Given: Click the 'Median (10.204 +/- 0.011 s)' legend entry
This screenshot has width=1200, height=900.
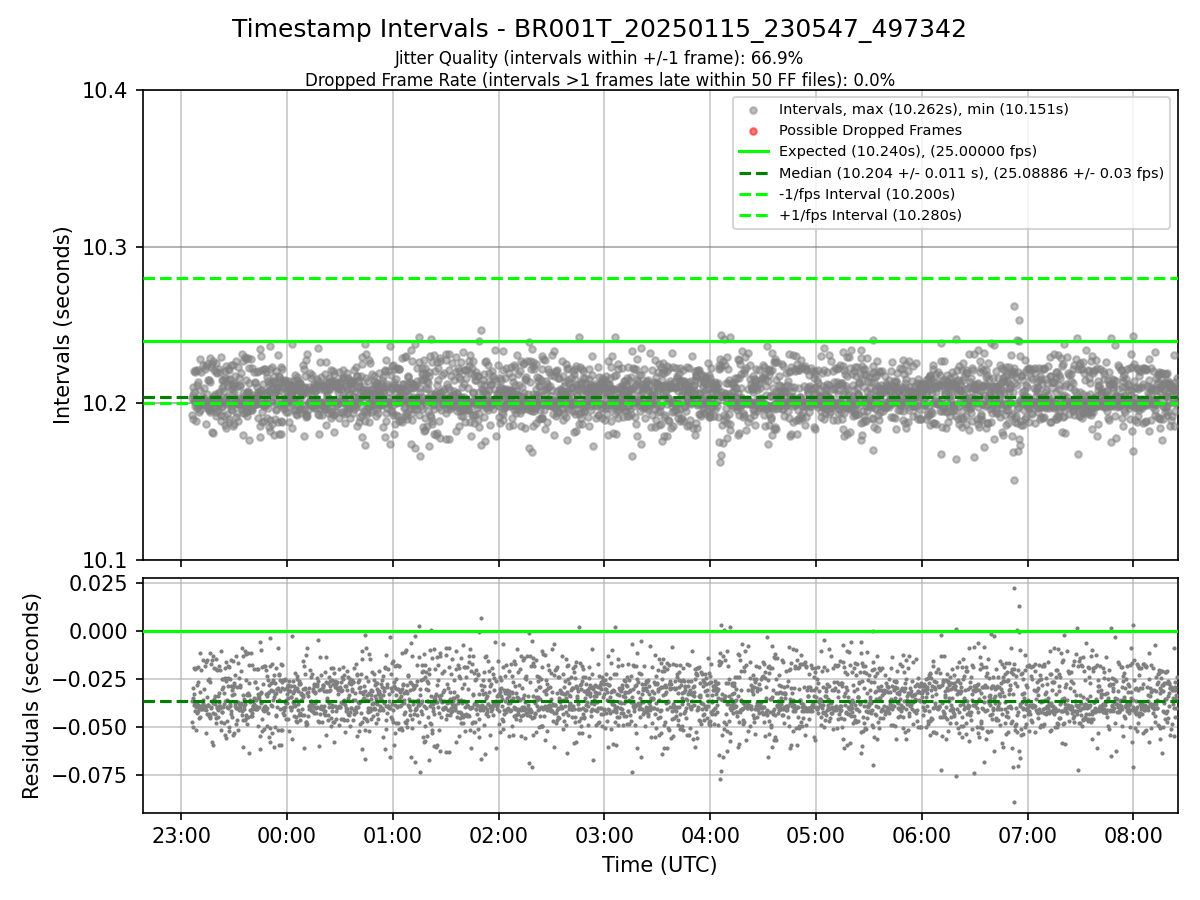Looking at the screenshot, I should pos(971,173).
